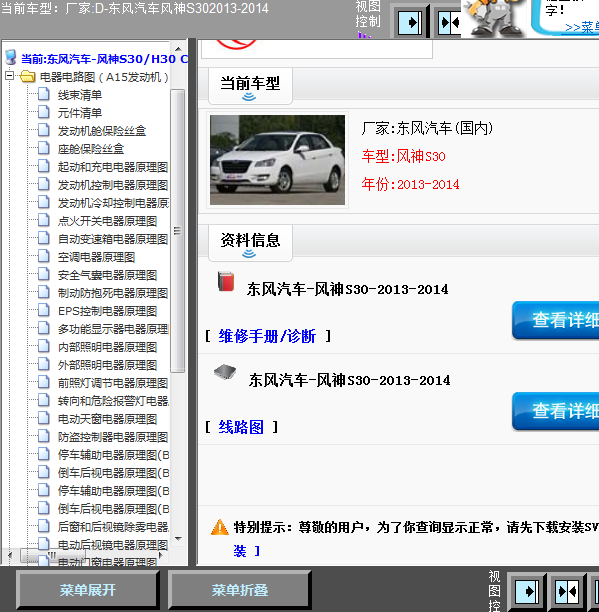Open 自动变速箱电器原理图
Image resolution: width=599 pixels, height=612 pixels.
click(x=113, y=239)
